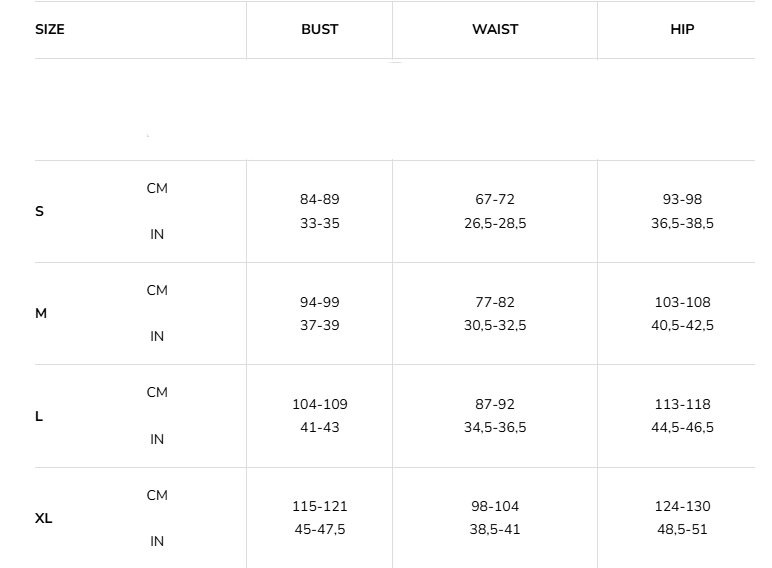Click the waist value 30,5-32,5
The height and width of the screenshot is (568, 772).
[495, 326]
